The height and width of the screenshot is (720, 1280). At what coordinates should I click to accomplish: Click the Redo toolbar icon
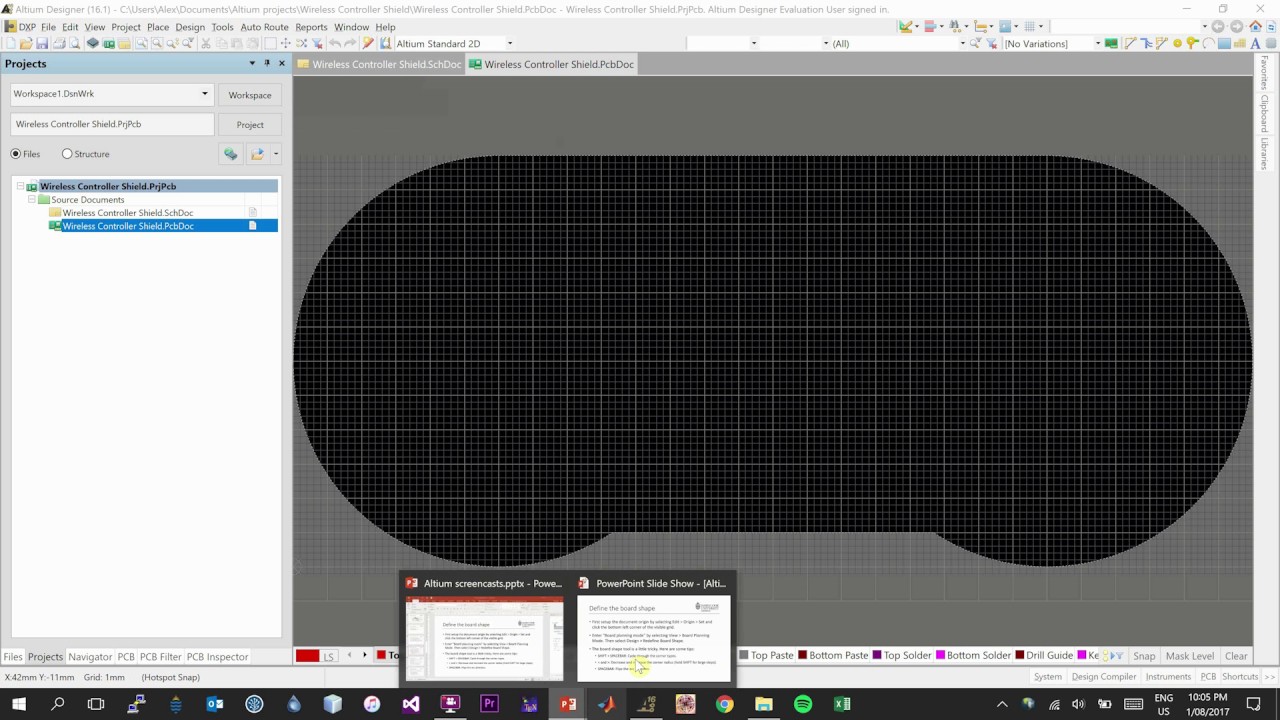(350, 44)
